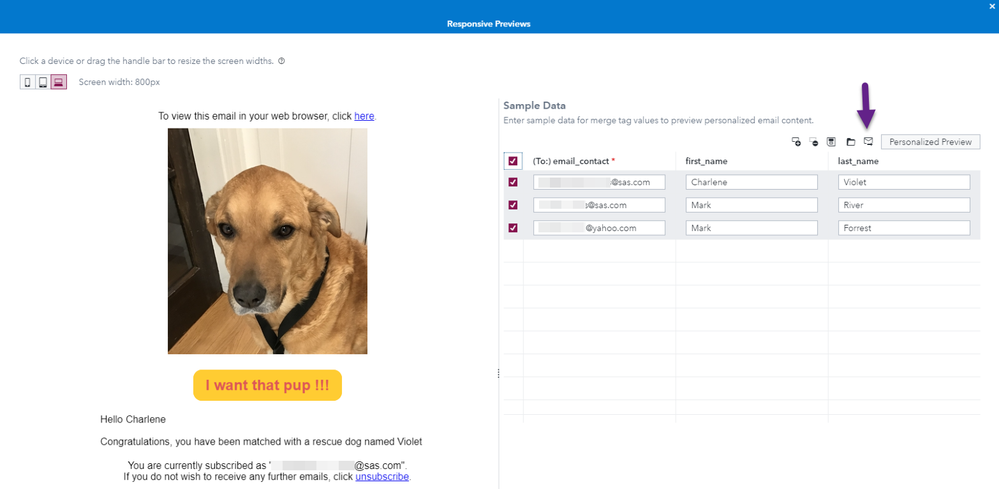Viewport: 999px width, 489px height.
Task: Edit first_name field in River row
Action: (x=752, y=205)
